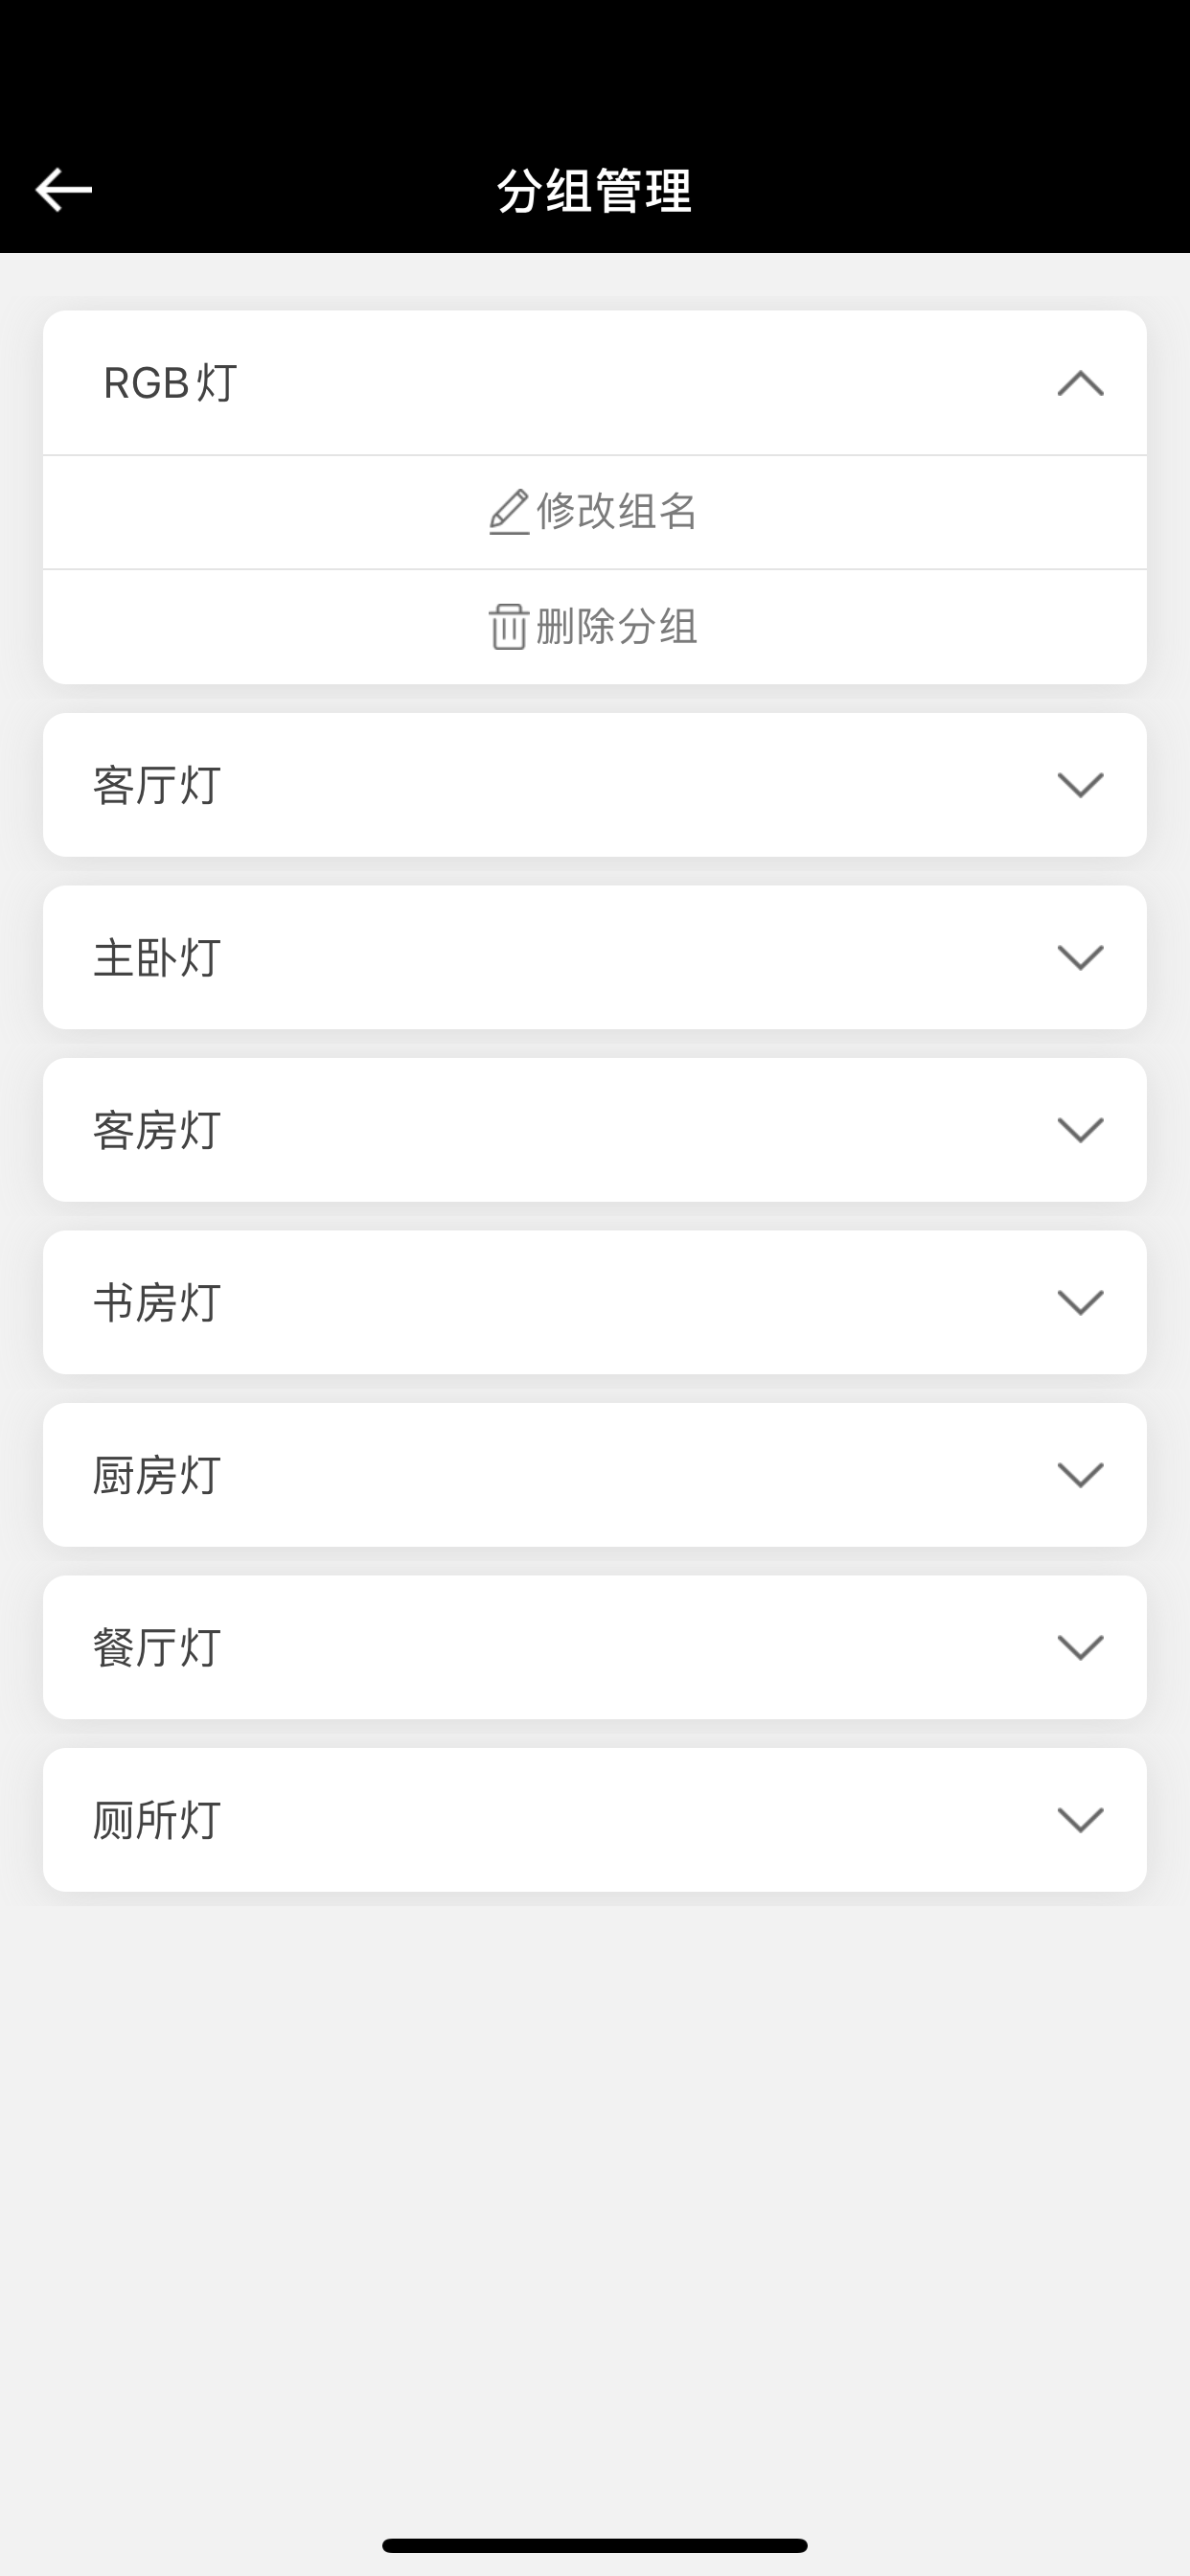Open the 书房灯 group row
The width and height of the screenshot is (1190, 2576).
point(595,1302)
